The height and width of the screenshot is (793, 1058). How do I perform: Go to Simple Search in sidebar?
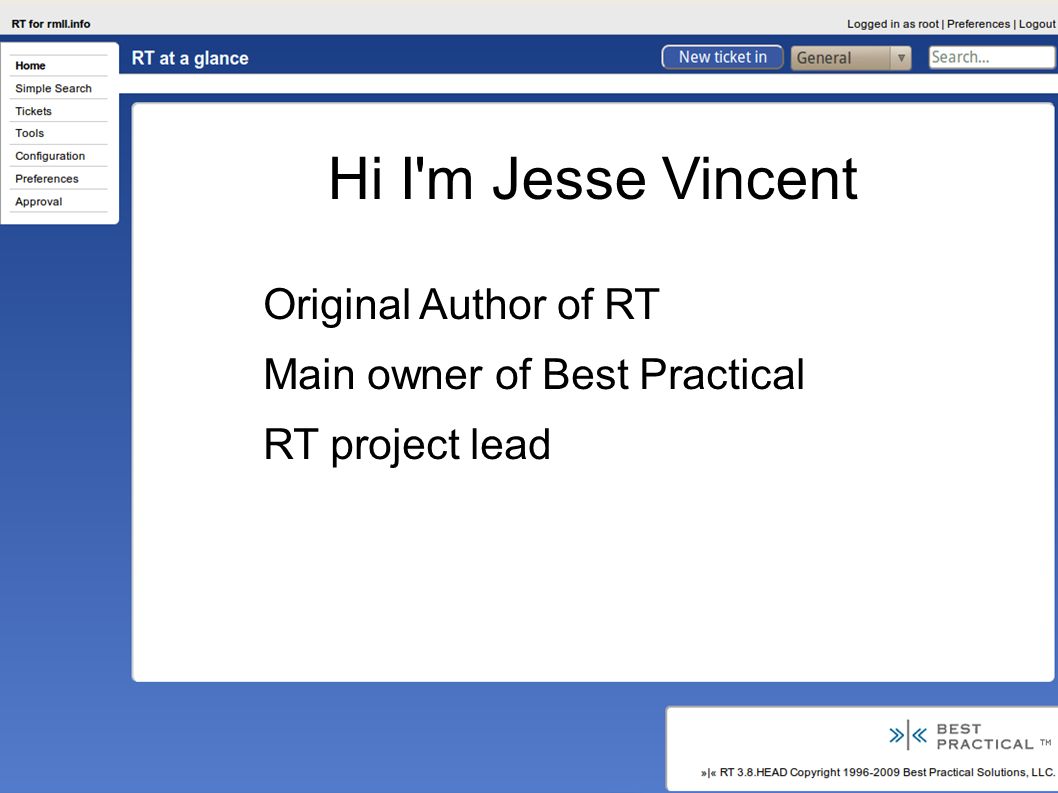point(53,88)
